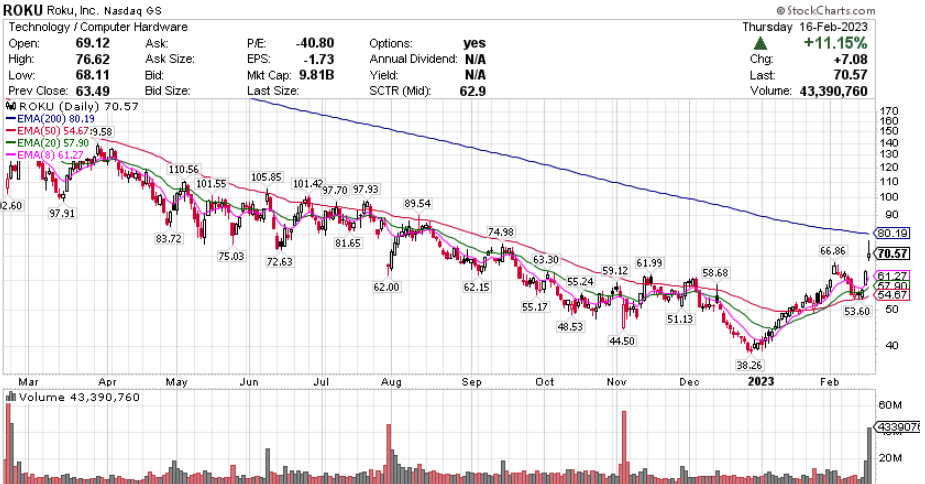Click the 20M volume axis label
Screen dimensions: 925x484
coord(889,457)
